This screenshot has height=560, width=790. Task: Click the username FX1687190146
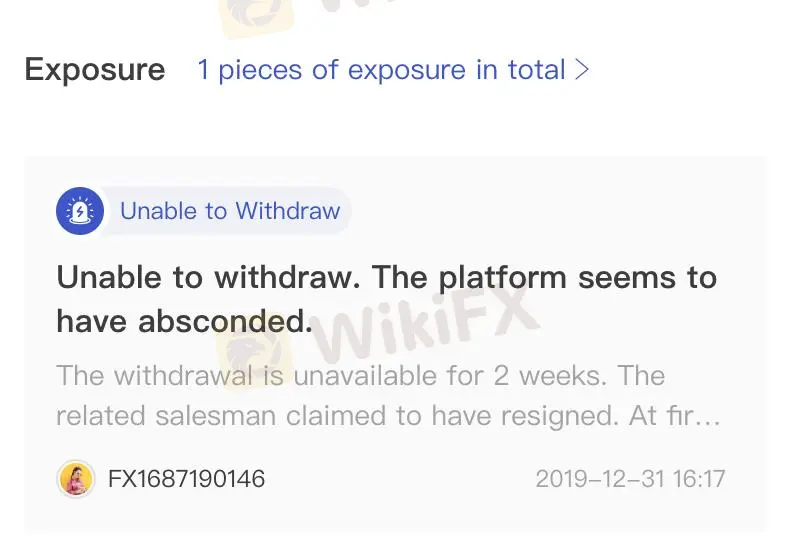click(x=187, y=480)
